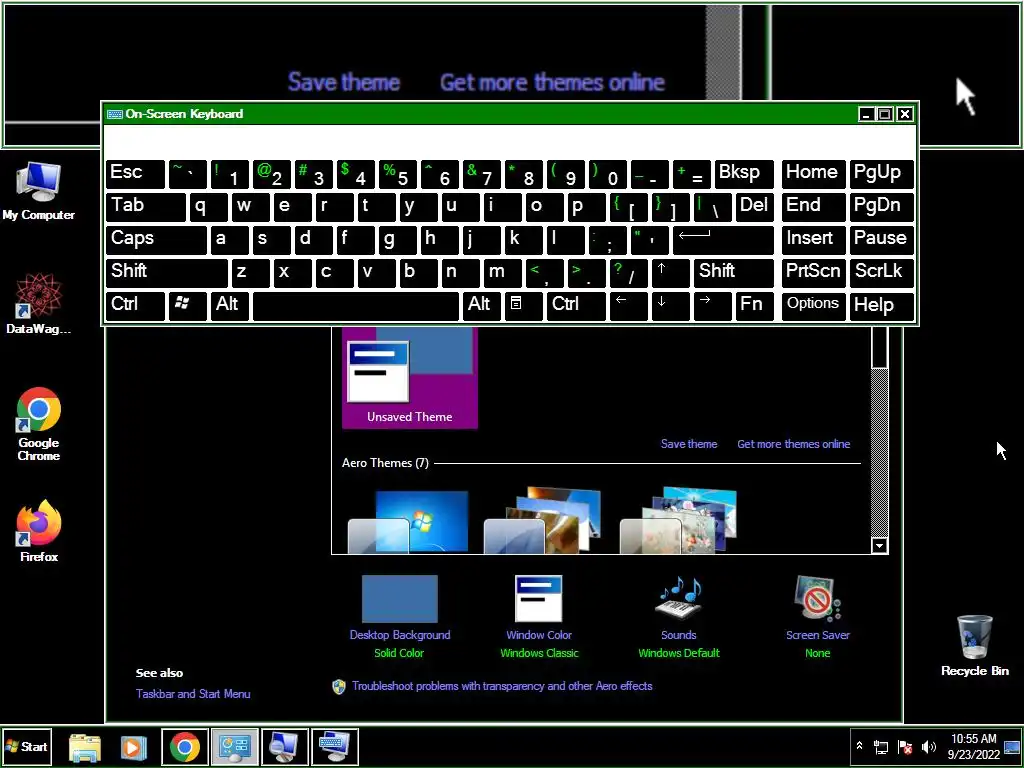Switch to Personalization Control Panel taskbar button
This screenshot has width=1024, height=768.
pyautogui.click(x=235, y=747)
